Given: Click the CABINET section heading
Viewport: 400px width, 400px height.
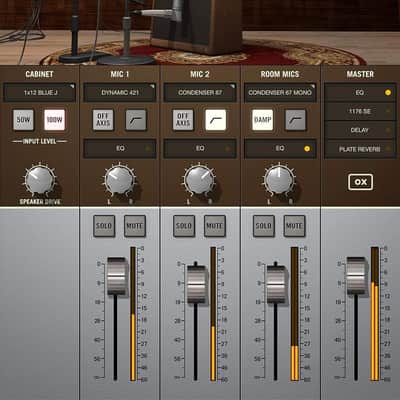Looking at the screenshot, I should coord(39,74).
